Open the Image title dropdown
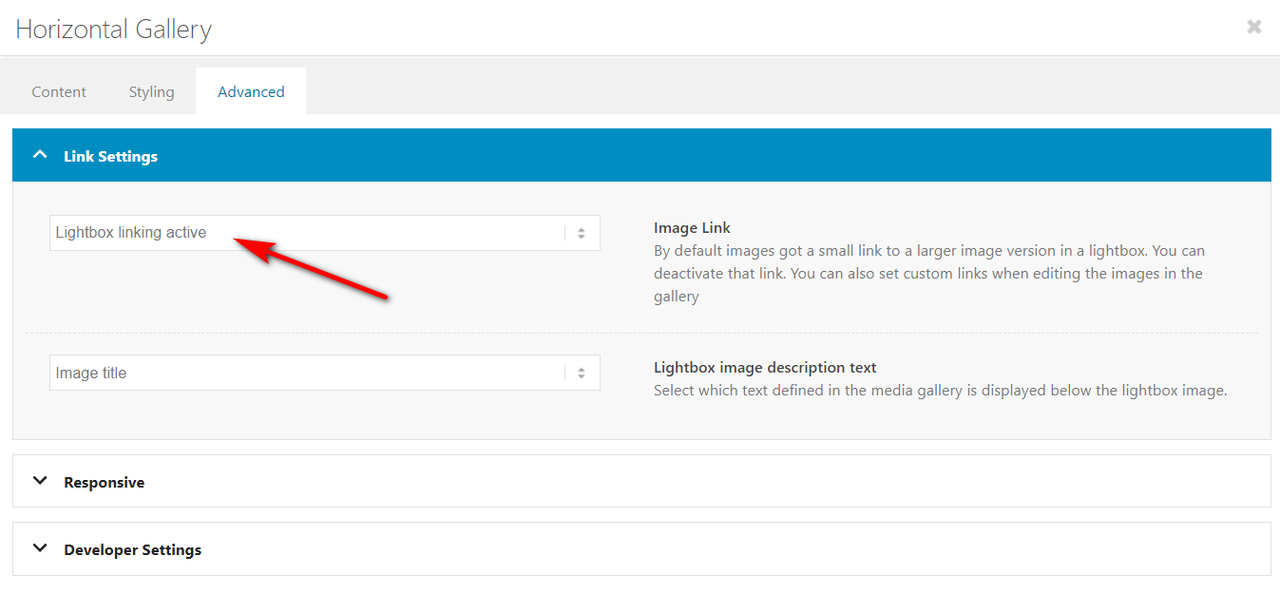Viewport: 1280px width, 615px height. [x=325, y=373]
